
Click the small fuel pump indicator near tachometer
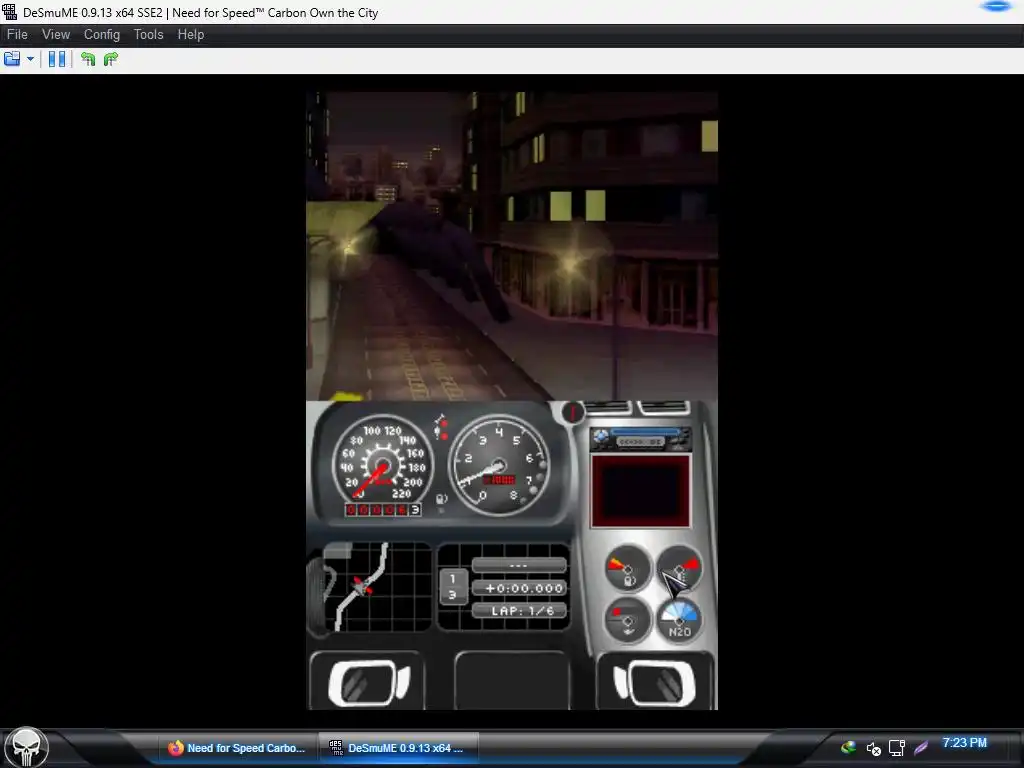click(x=441, y=500)
